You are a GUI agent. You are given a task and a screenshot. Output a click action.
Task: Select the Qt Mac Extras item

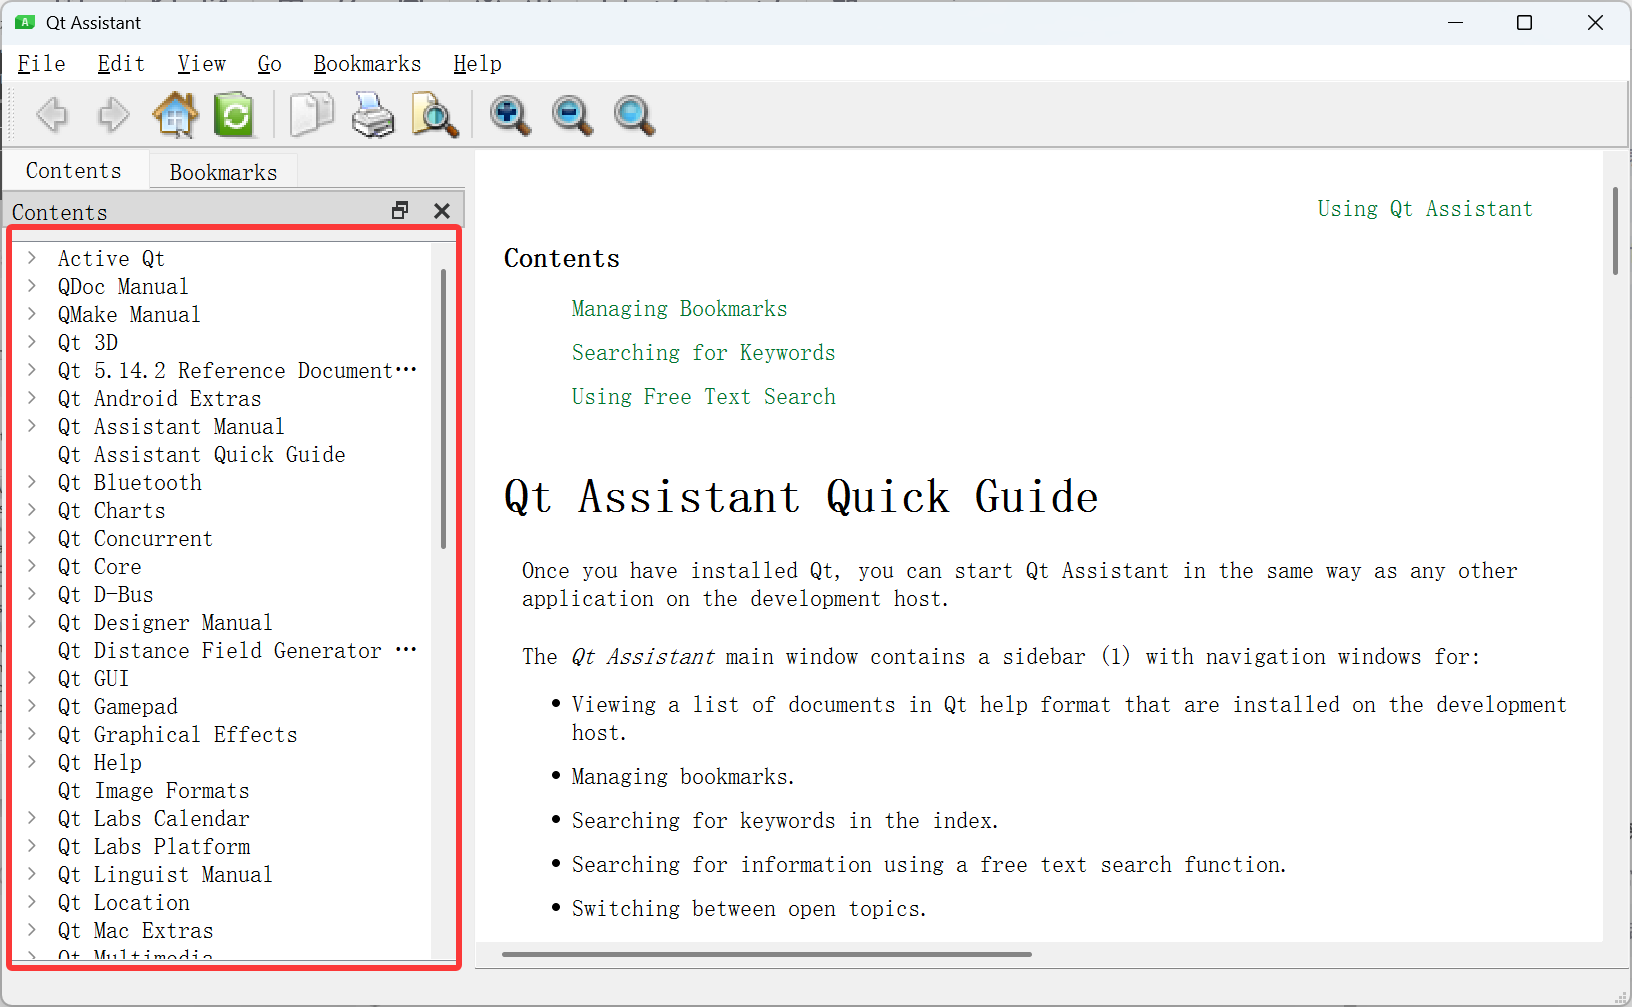[x=135, y=931]
